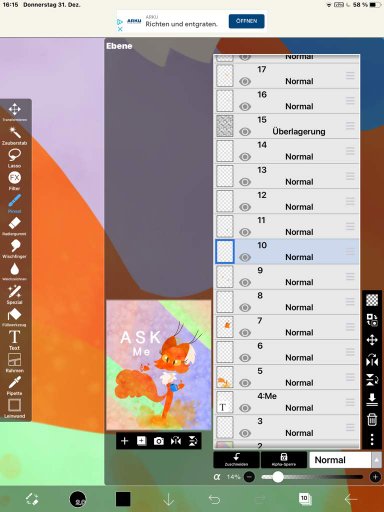Select layer 5 in the layer list
Image resolution: width=384 pixels, height=512 pixels.
pyautogui.click(x=287, y=377)
